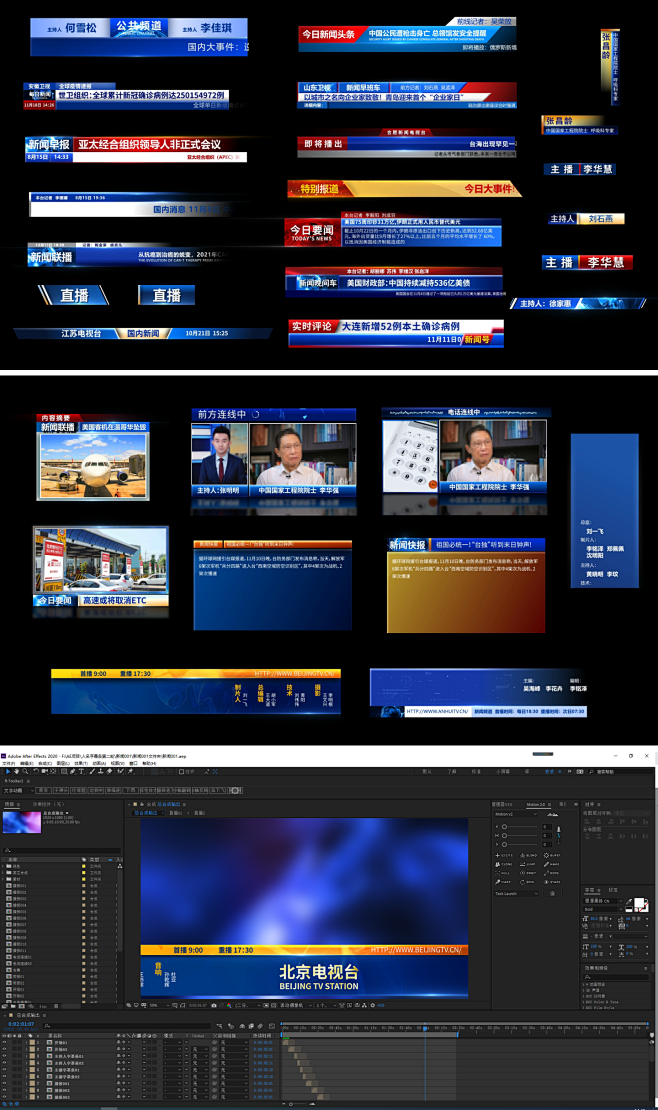Open the Motion v2 dropdown

pos(516,814)
